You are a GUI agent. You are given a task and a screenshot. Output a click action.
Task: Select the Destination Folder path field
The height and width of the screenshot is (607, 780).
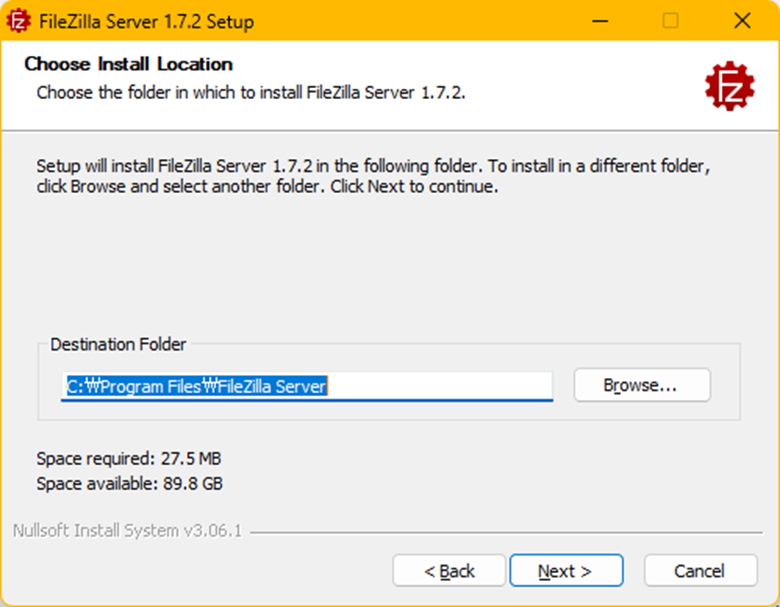tap(306, 386)
